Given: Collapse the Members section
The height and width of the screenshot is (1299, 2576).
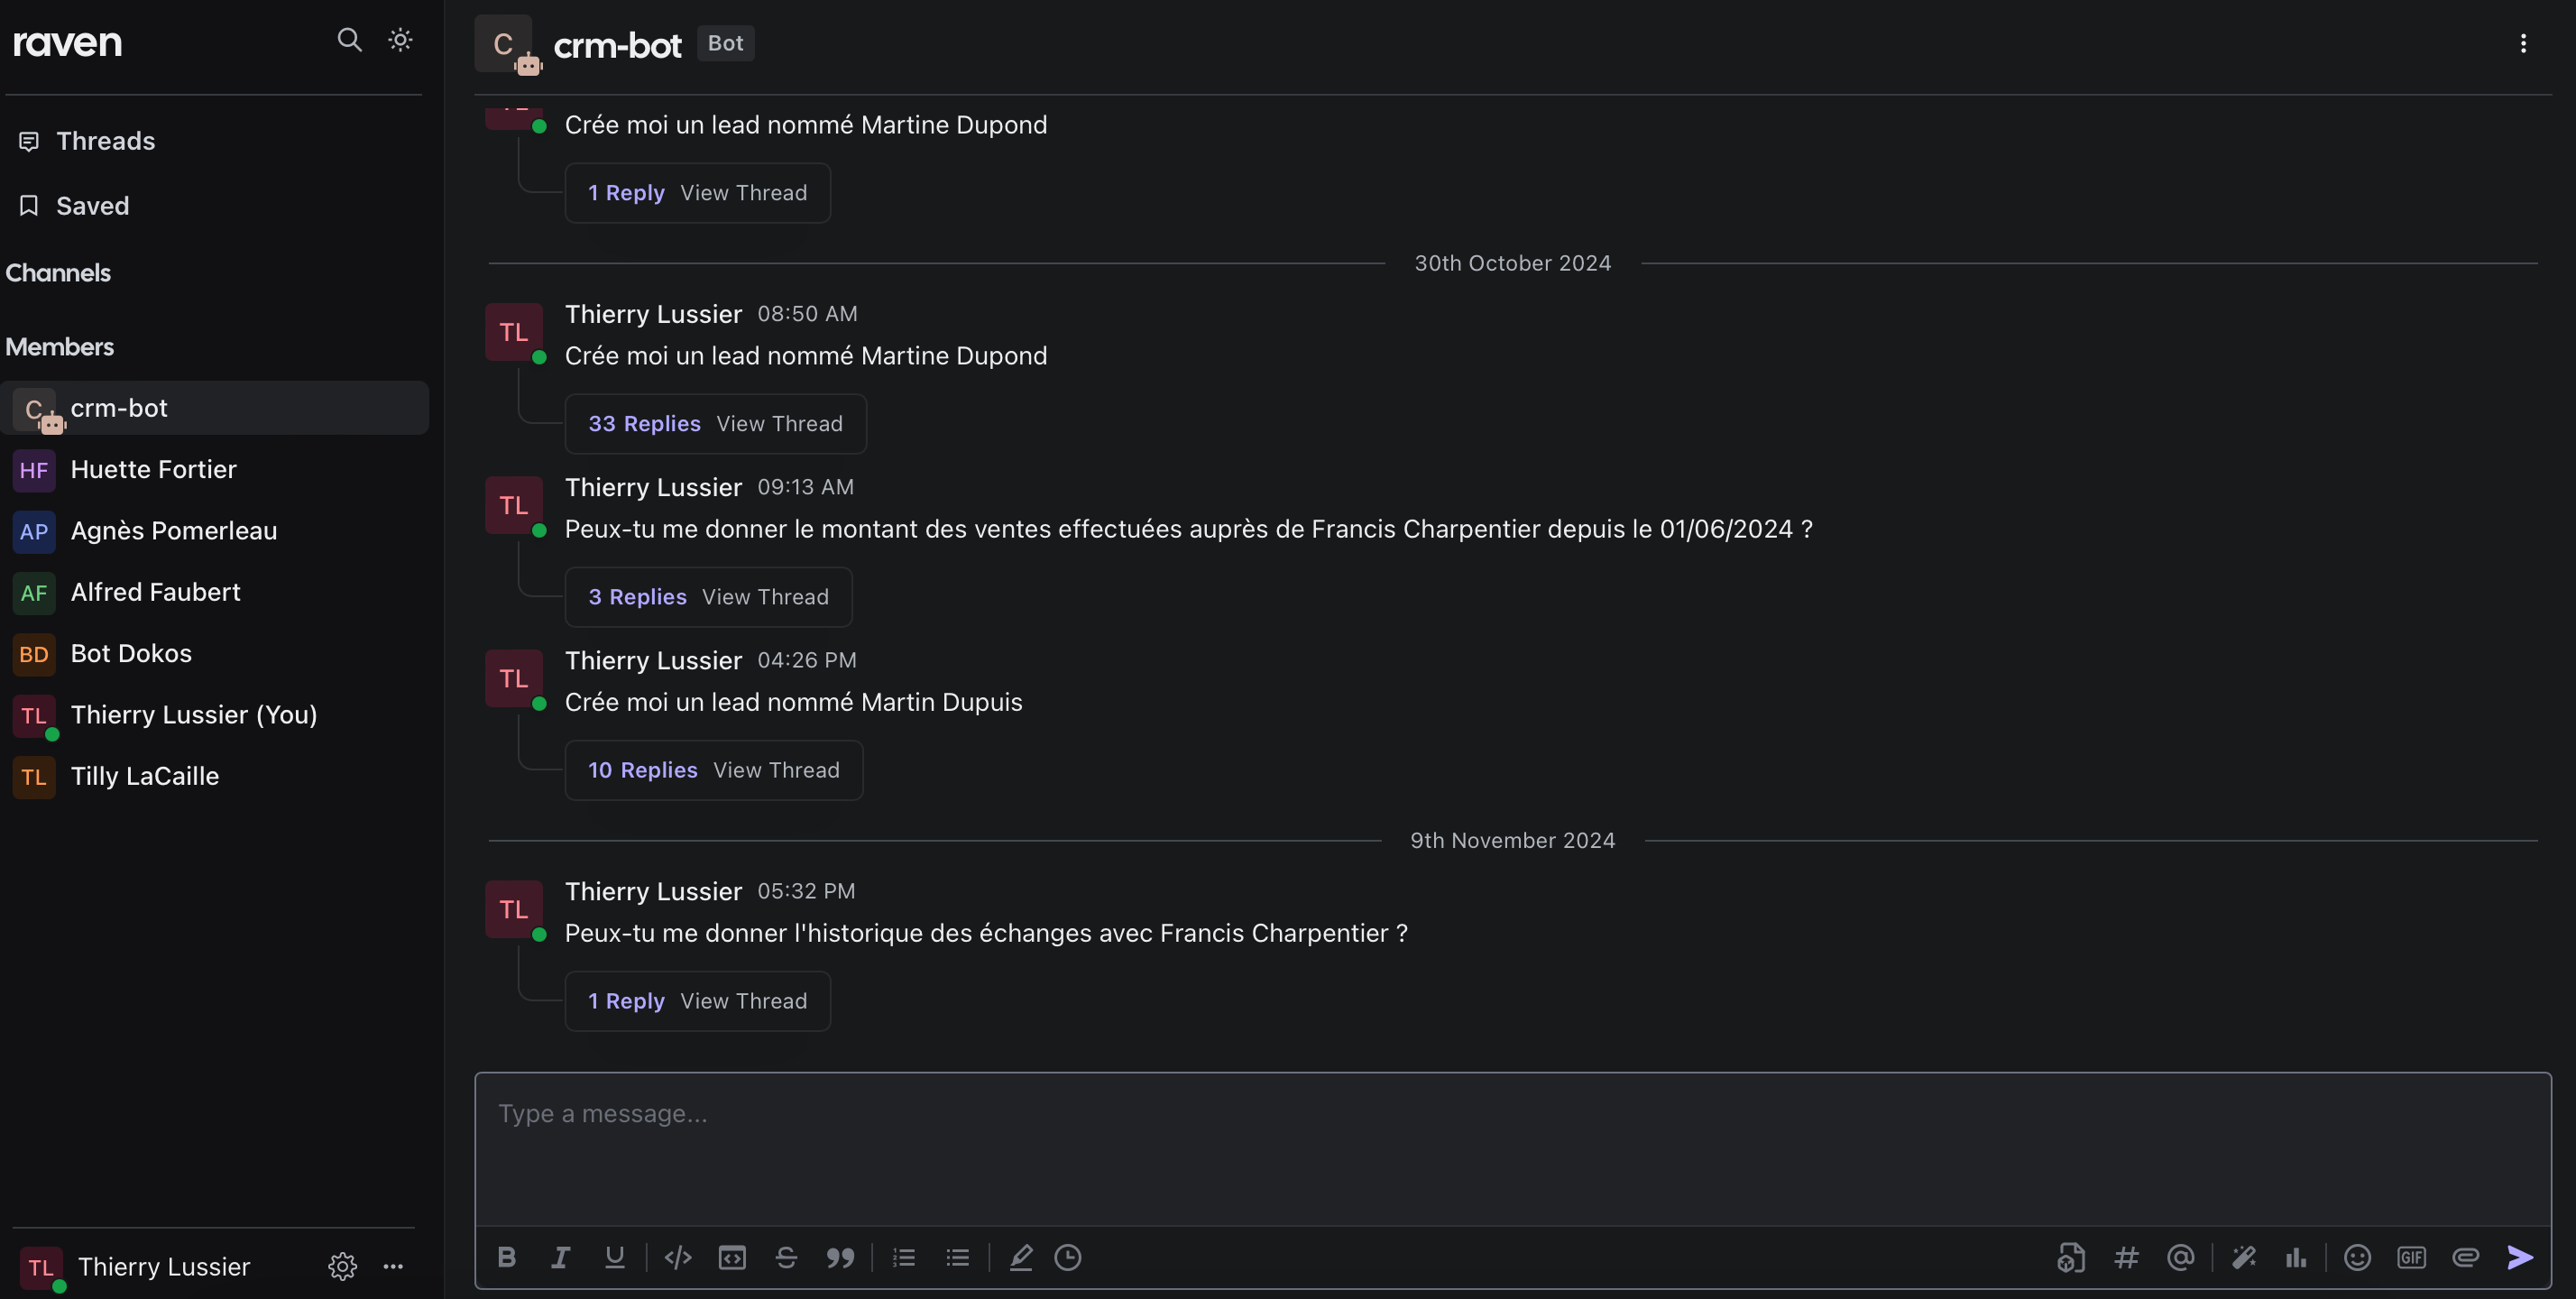Looking at the screenshot, I should [x=60, y=347].
